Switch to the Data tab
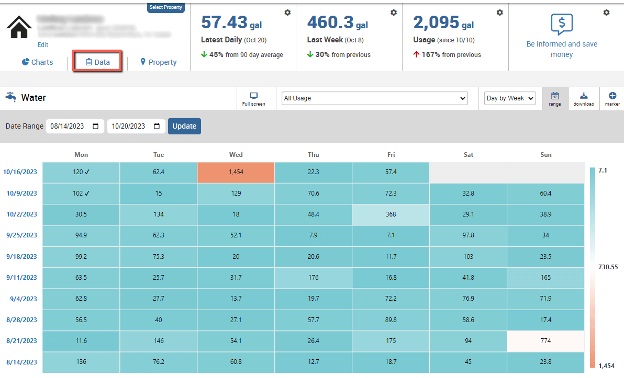 tap(98, 62)
